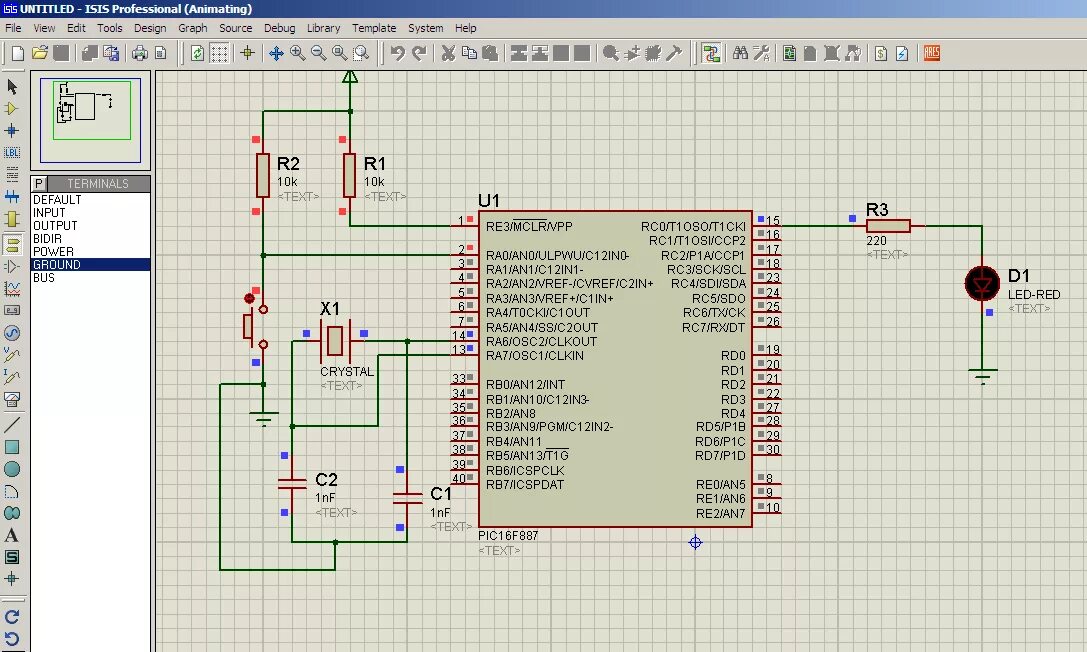Select the Tape Recorder Mode tool
The height and width of the screenshot is (652, 1087).
point(12,310)
